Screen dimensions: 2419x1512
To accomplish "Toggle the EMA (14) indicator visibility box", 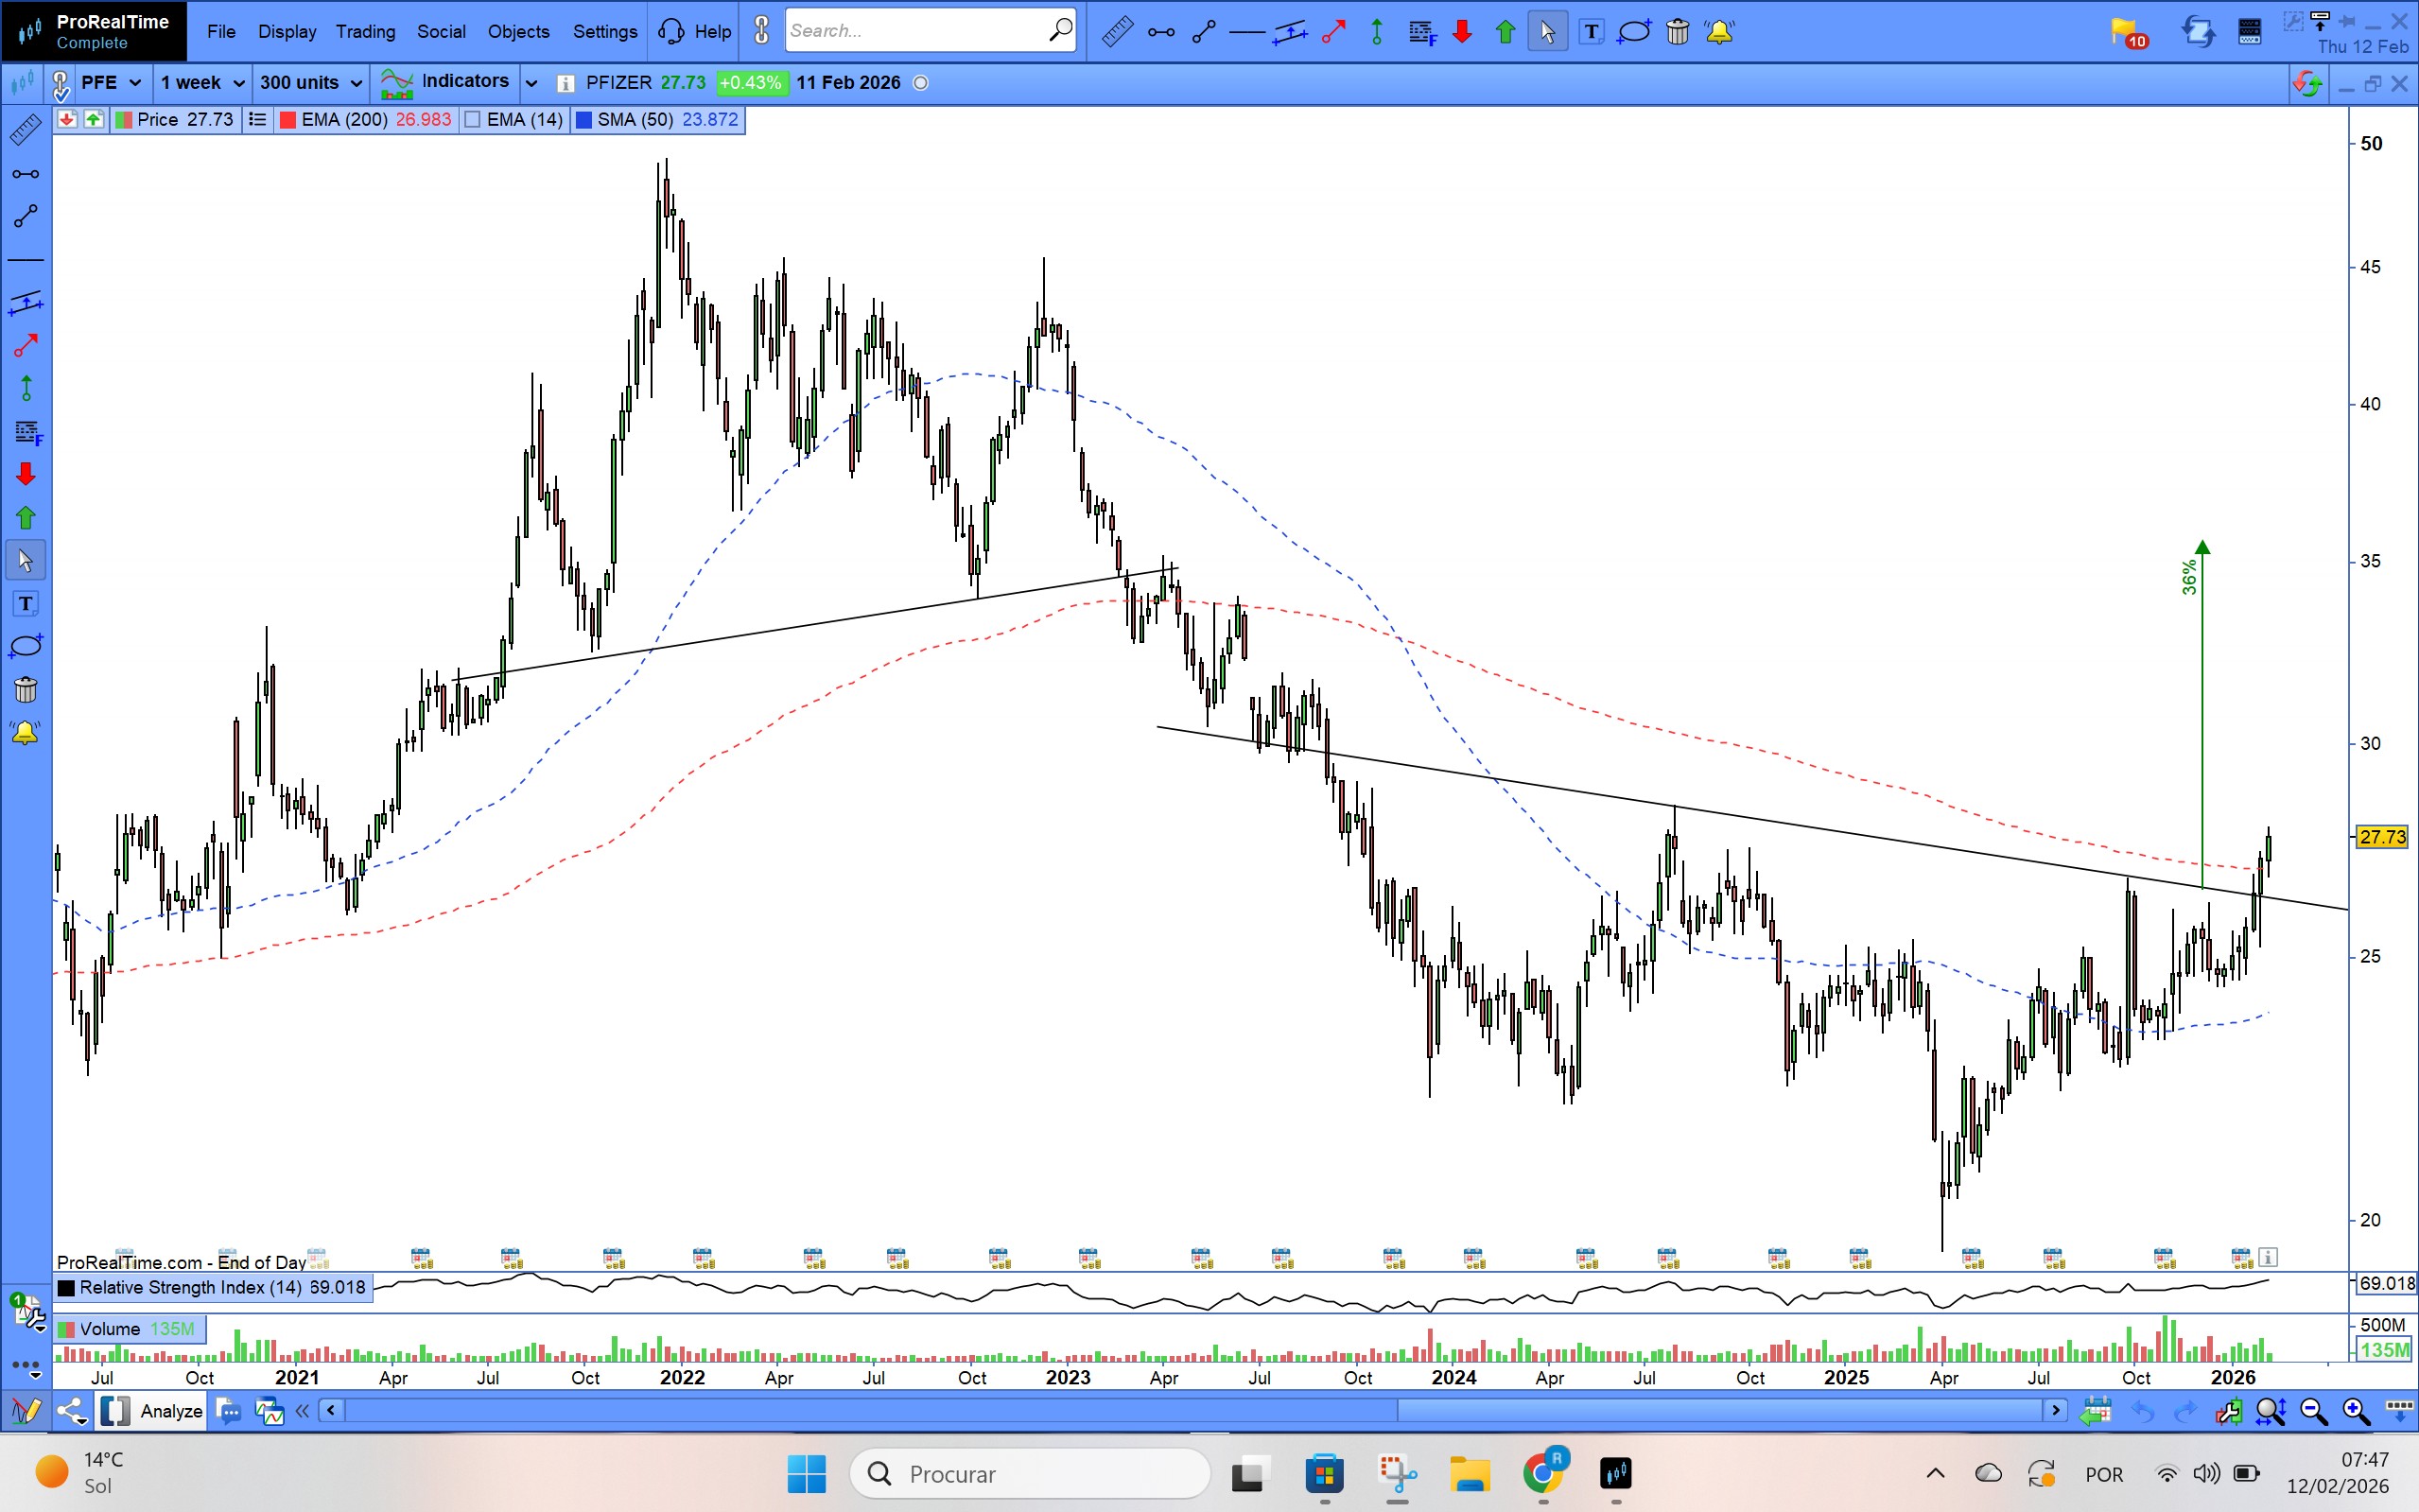I will [x=474, y=120].
